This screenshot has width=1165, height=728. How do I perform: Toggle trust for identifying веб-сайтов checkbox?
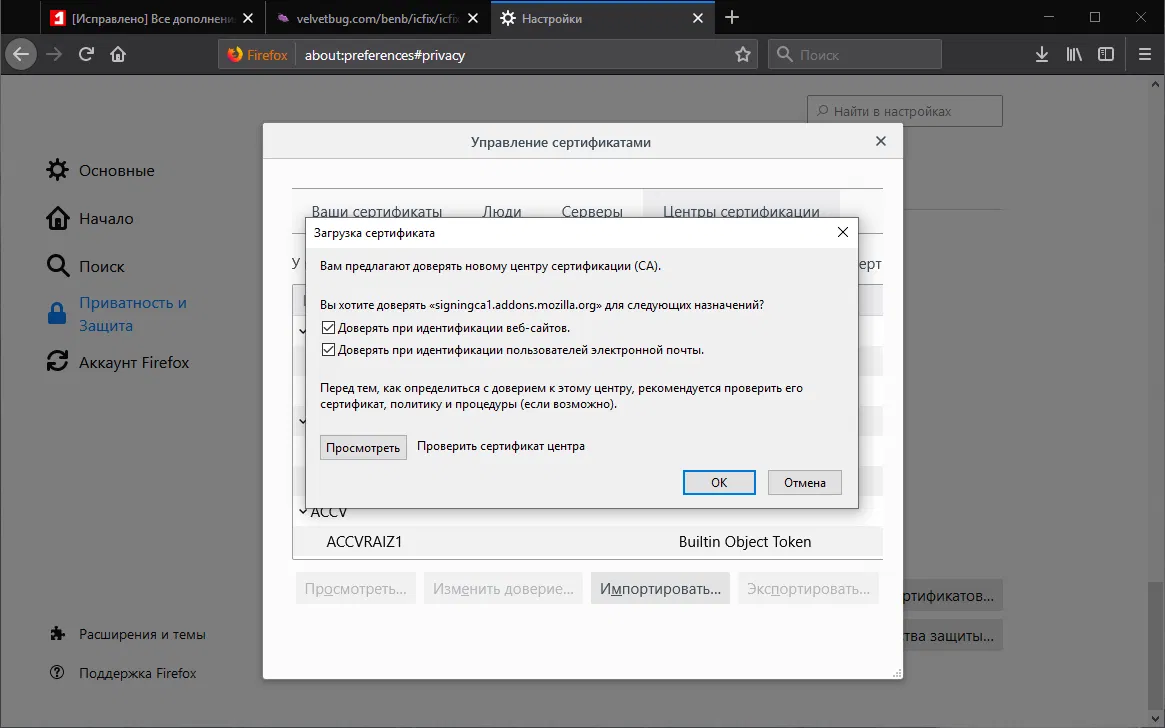pyautogui.click(x=328, y=328)
